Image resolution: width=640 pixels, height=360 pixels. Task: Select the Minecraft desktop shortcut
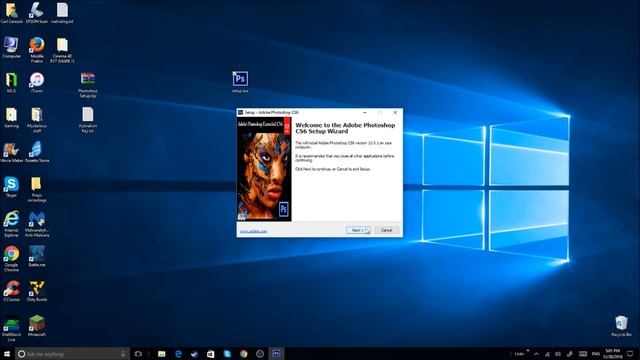pos(37,326)
